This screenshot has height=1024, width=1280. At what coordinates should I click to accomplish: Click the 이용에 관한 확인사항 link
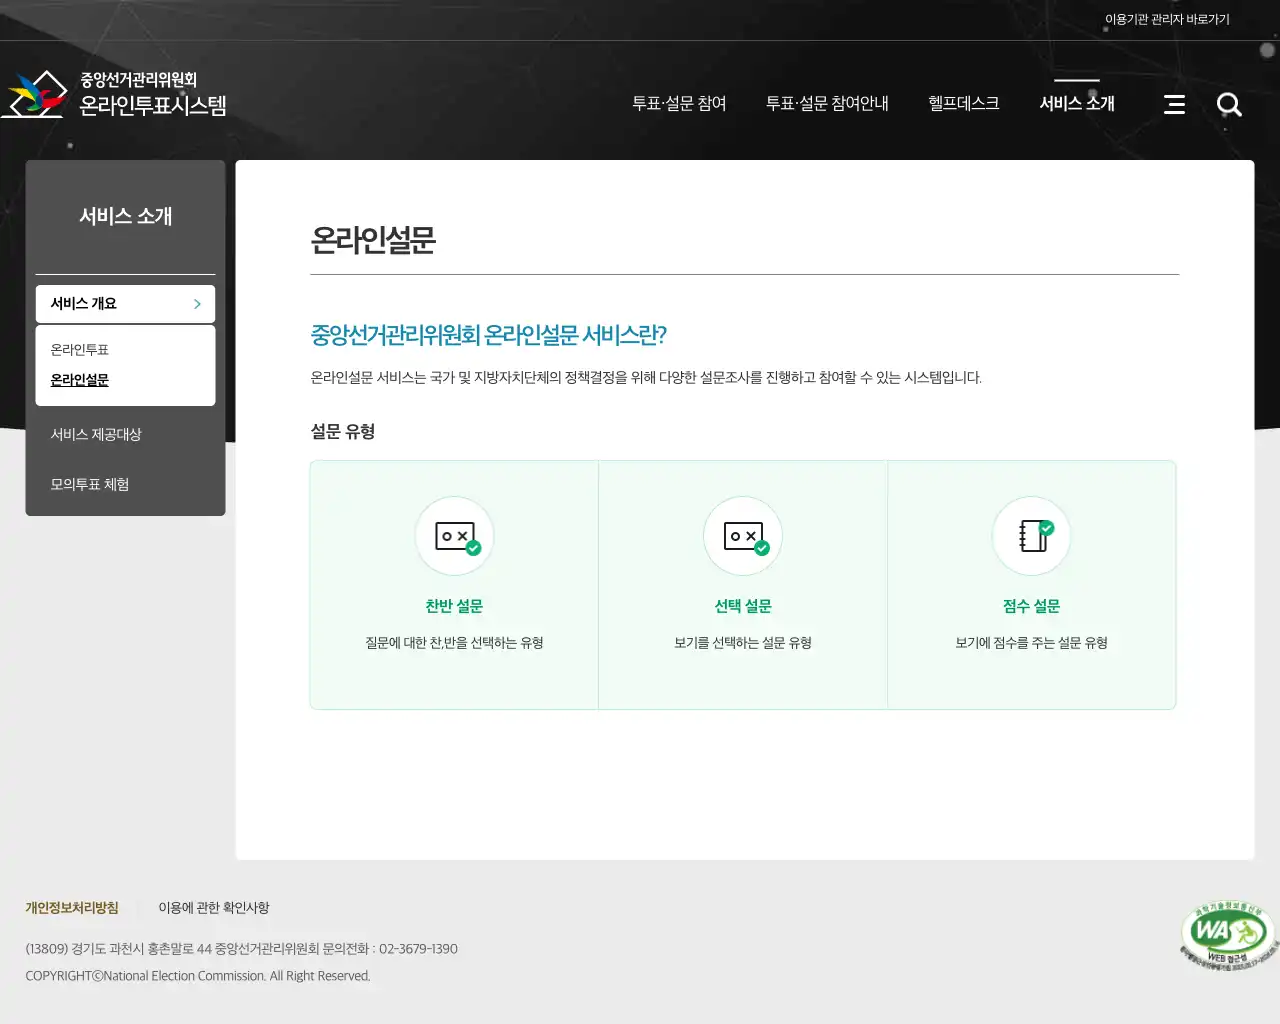(x=215, y=908)
